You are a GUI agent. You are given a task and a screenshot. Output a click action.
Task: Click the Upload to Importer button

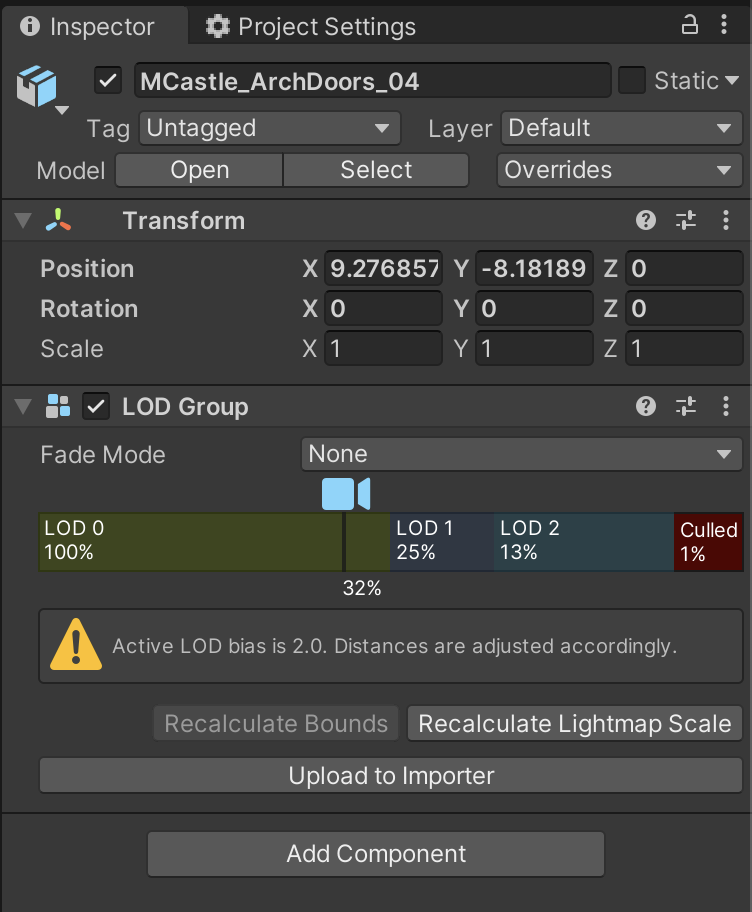point(391,775)
